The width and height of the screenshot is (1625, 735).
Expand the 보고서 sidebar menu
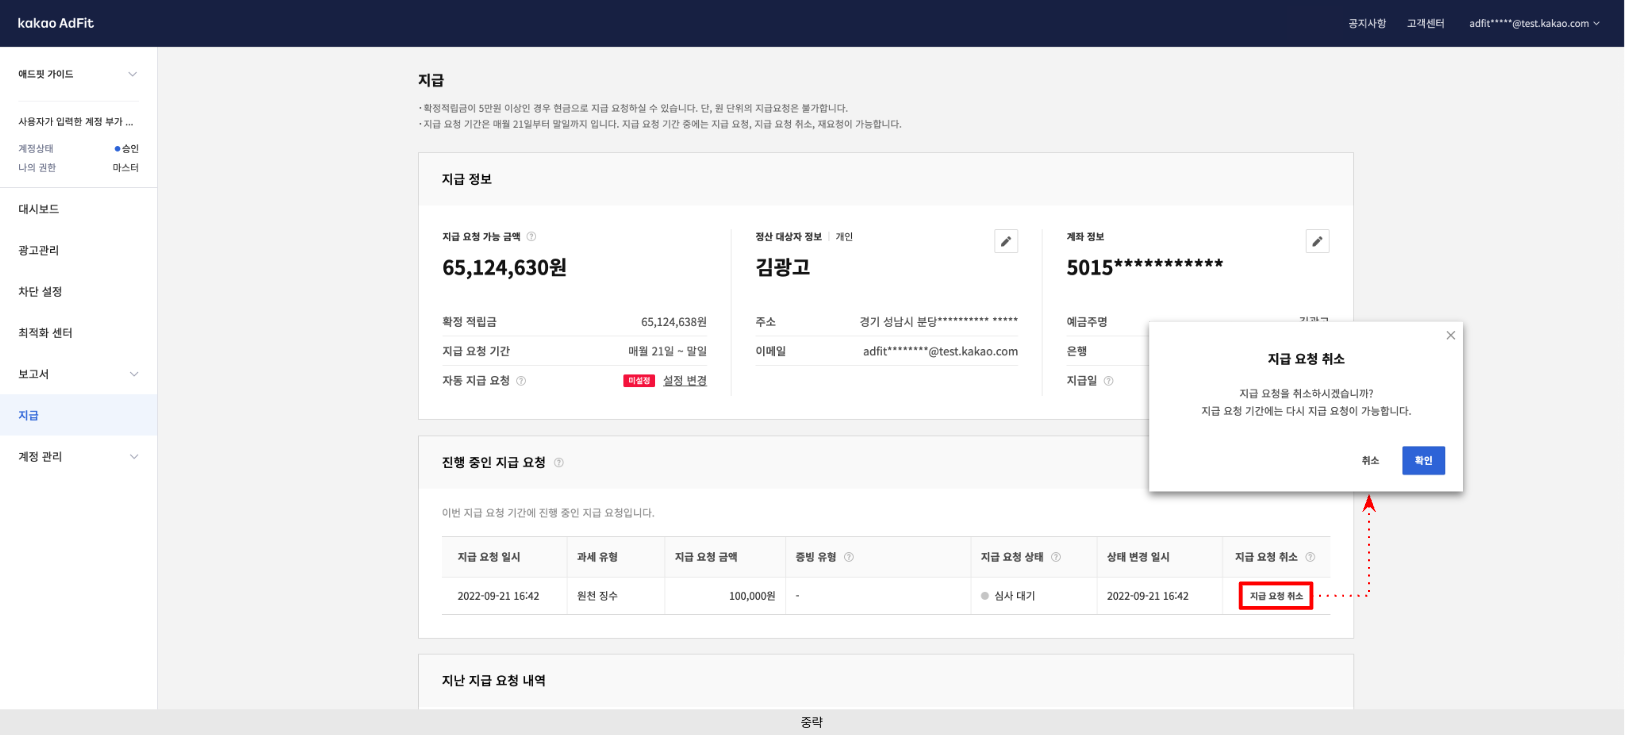click(133, 374)
